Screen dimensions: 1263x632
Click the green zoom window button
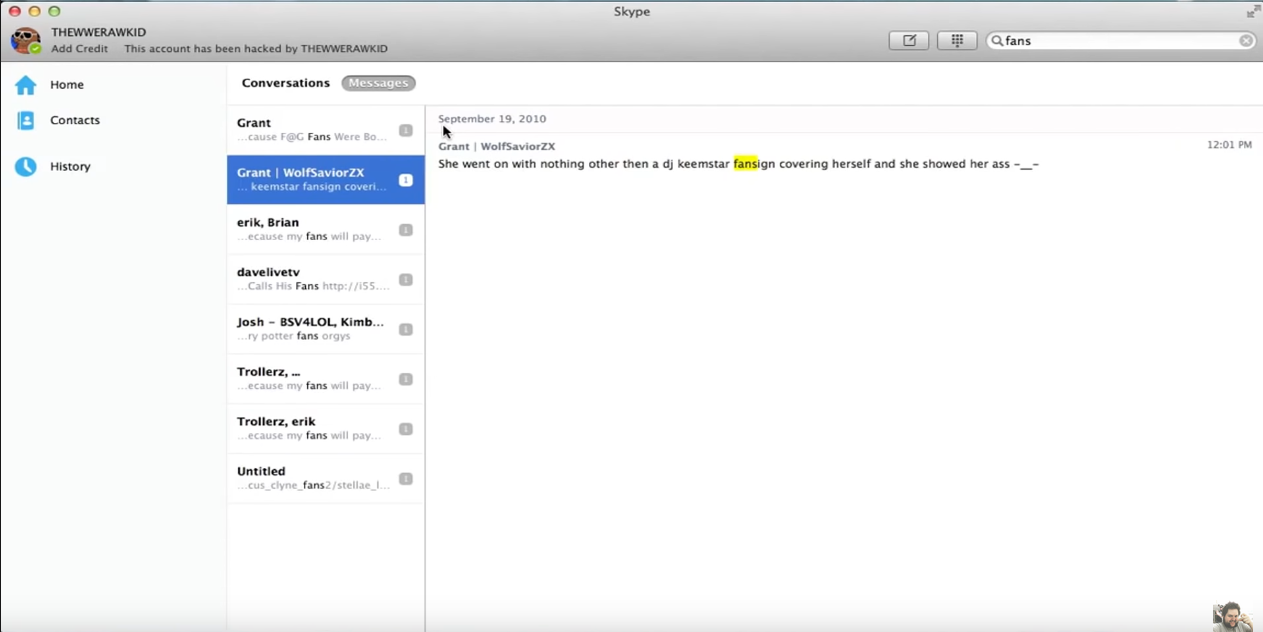54,11
